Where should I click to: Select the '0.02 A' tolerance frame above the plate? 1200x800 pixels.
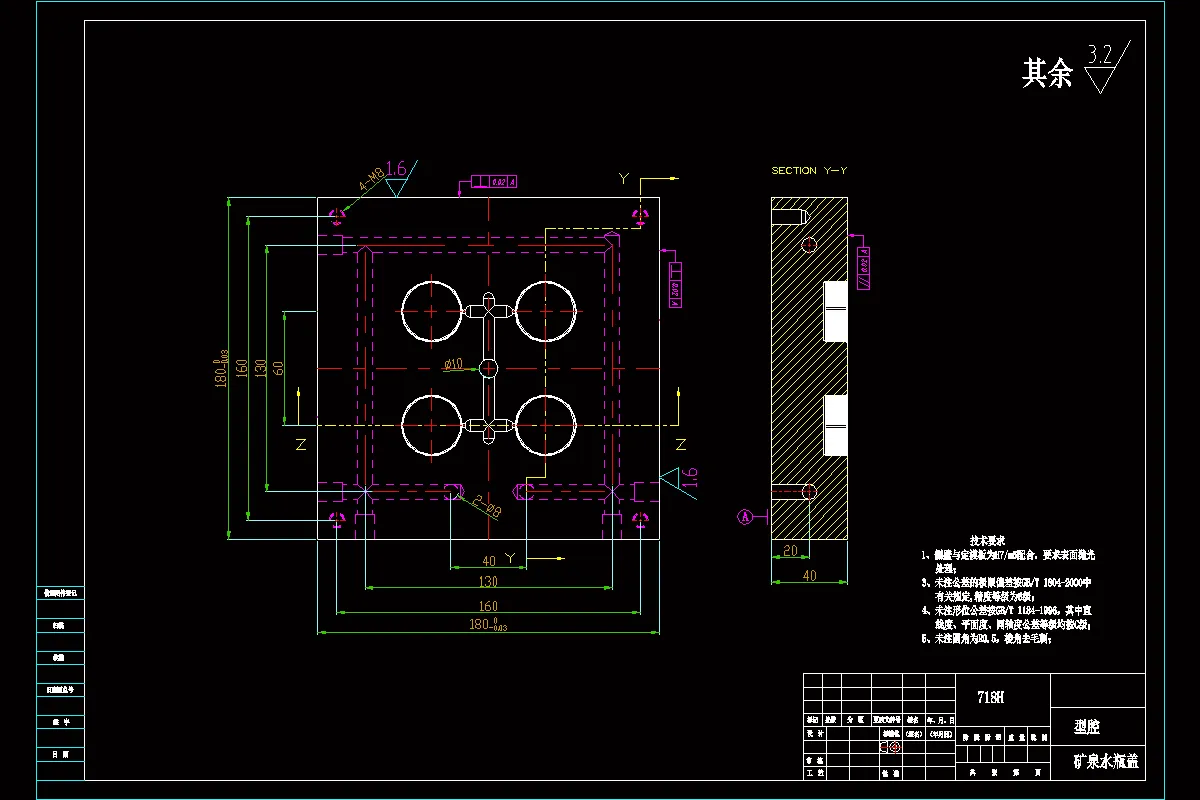[494, 182]
